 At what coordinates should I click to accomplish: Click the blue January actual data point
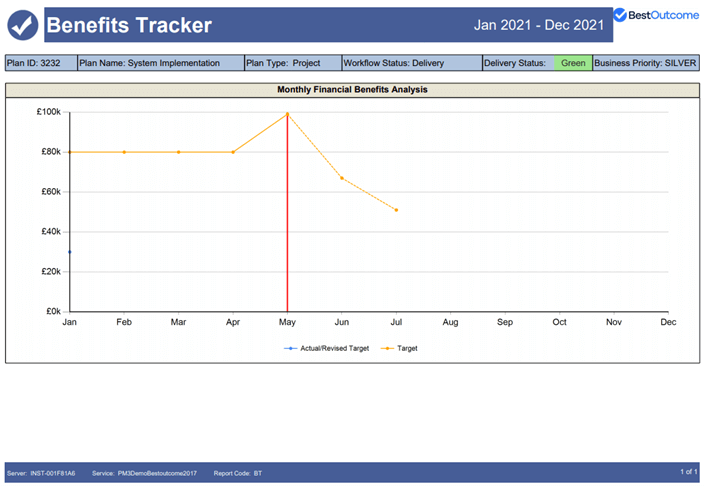pyautogui.click(x=70, y=252)
